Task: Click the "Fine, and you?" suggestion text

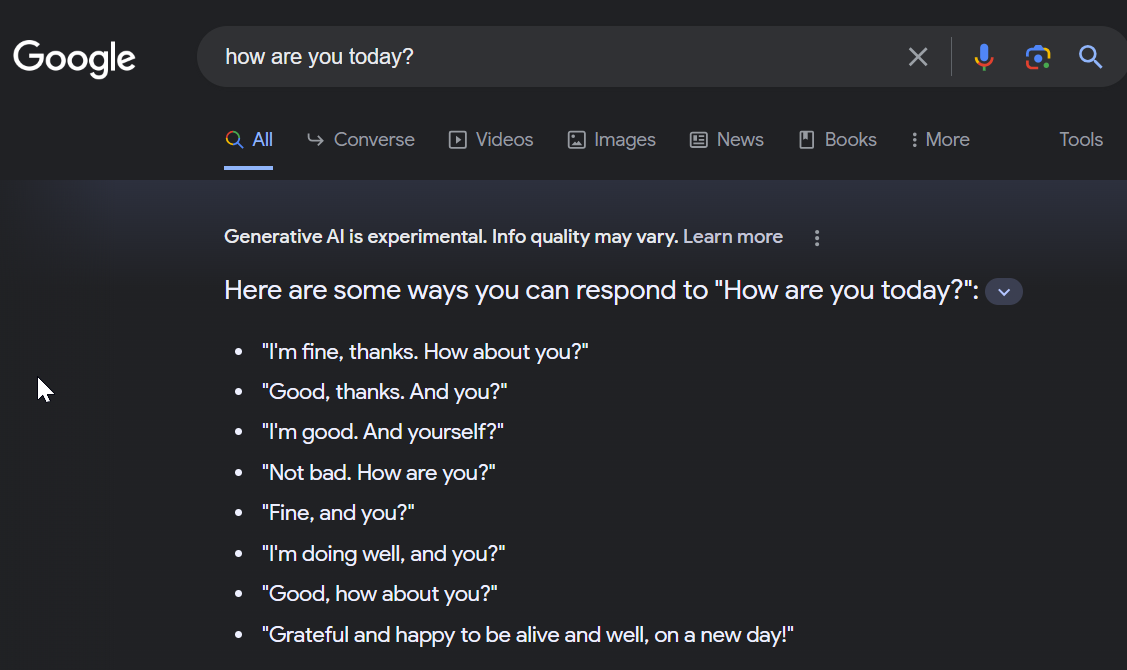Action: pos(338,513)
